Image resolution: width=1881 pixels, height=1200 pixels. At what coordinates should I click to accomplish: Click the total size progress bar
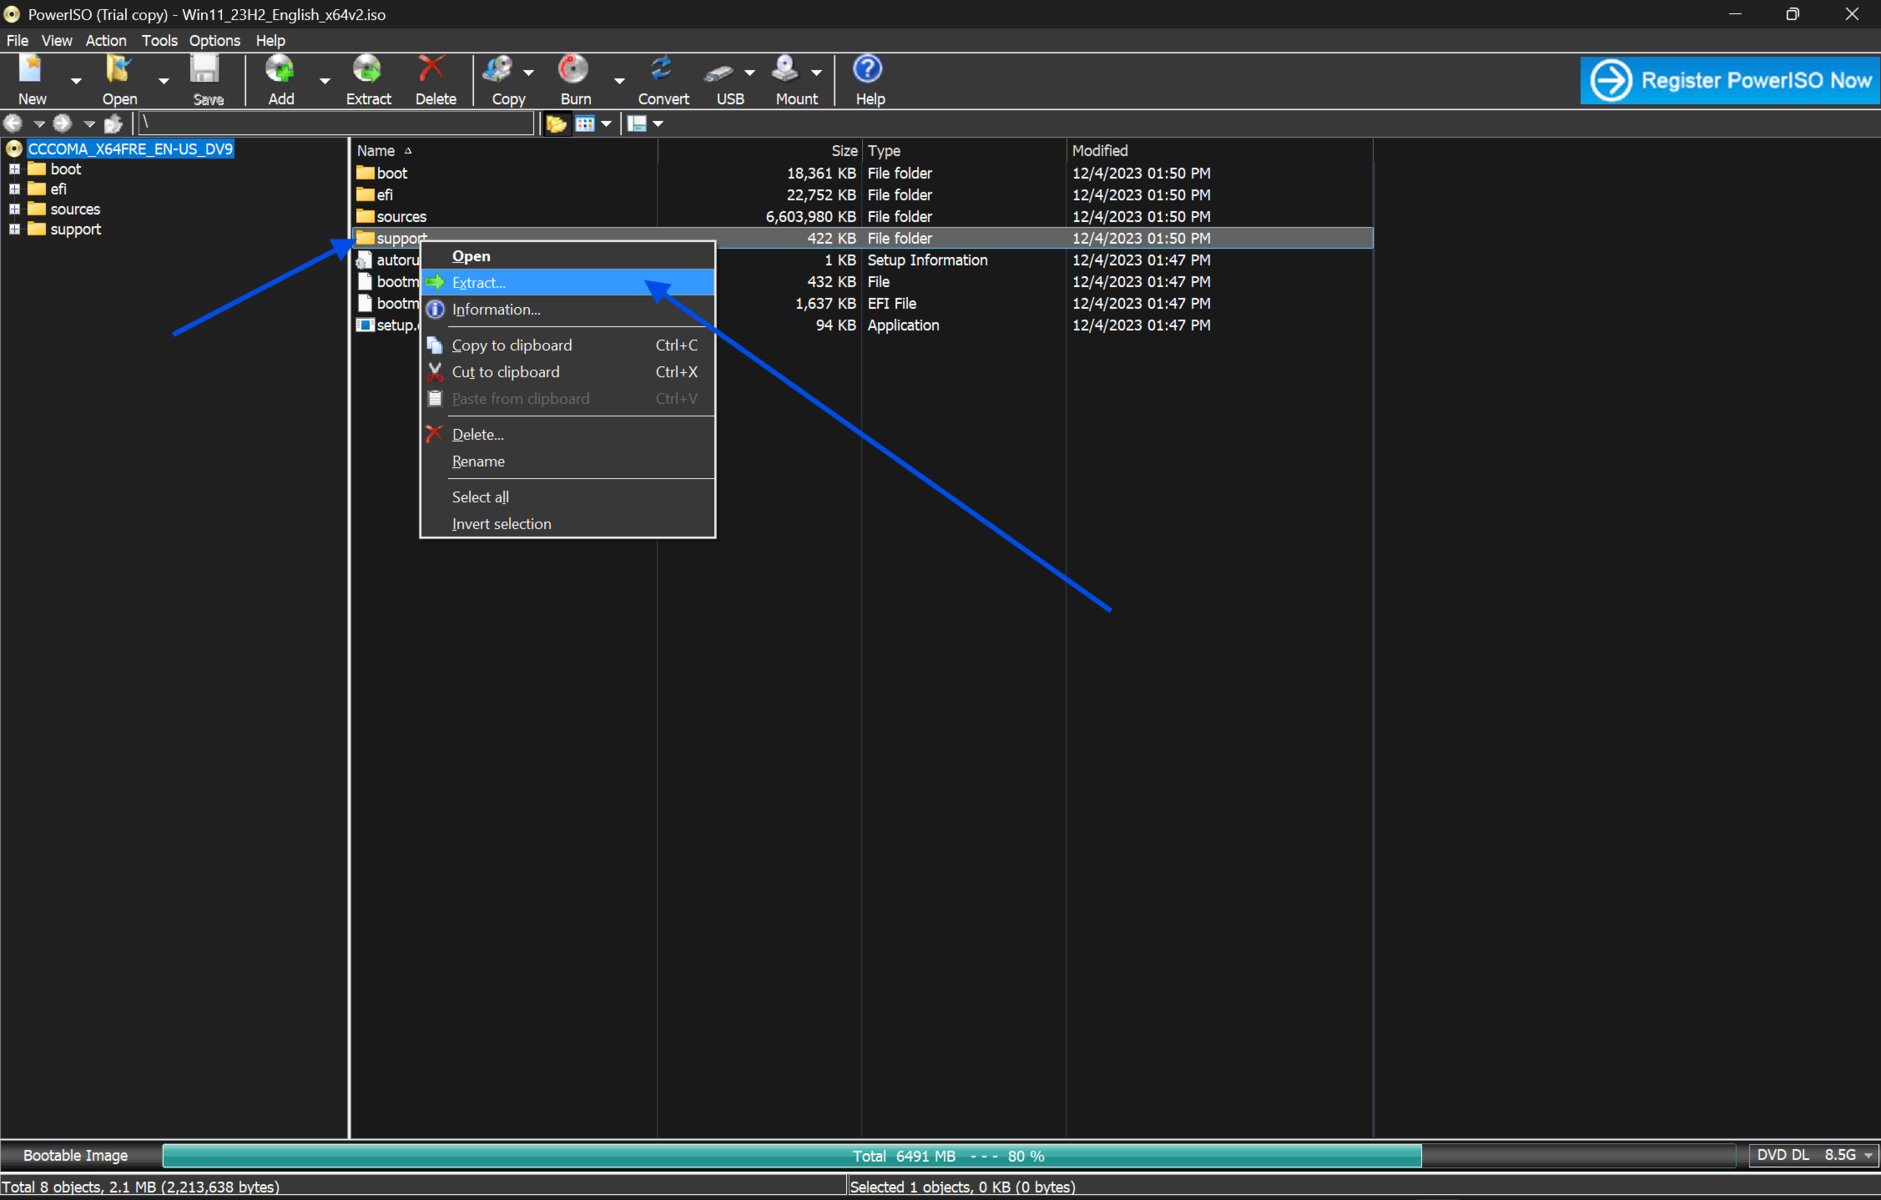click(x=948, y=1156)
